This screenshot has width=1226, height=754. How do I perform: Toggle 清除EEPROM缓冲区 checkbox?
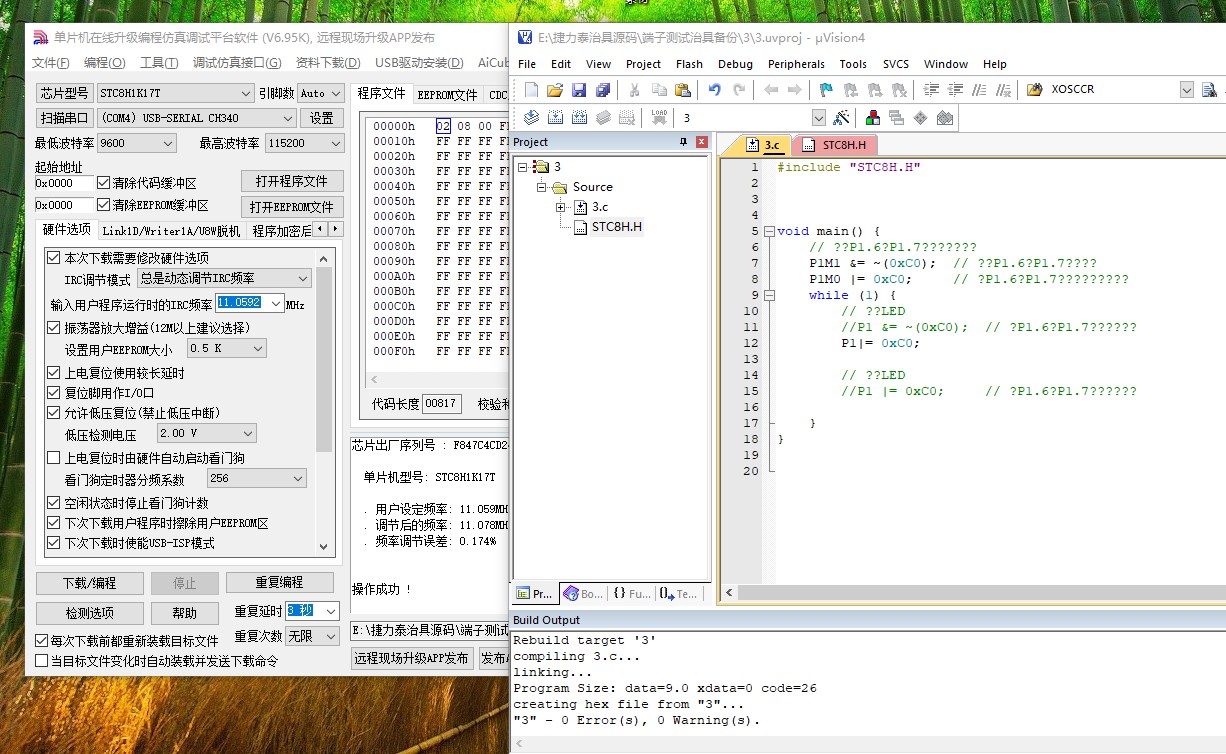point(104,205)
